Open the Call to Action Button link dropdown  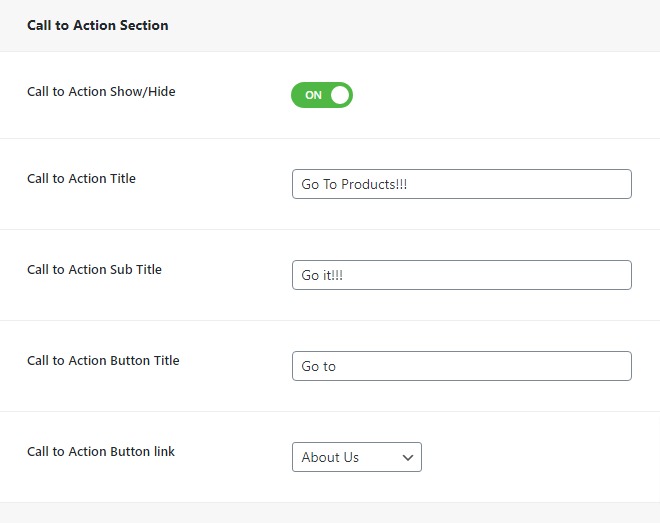(357, 457)
